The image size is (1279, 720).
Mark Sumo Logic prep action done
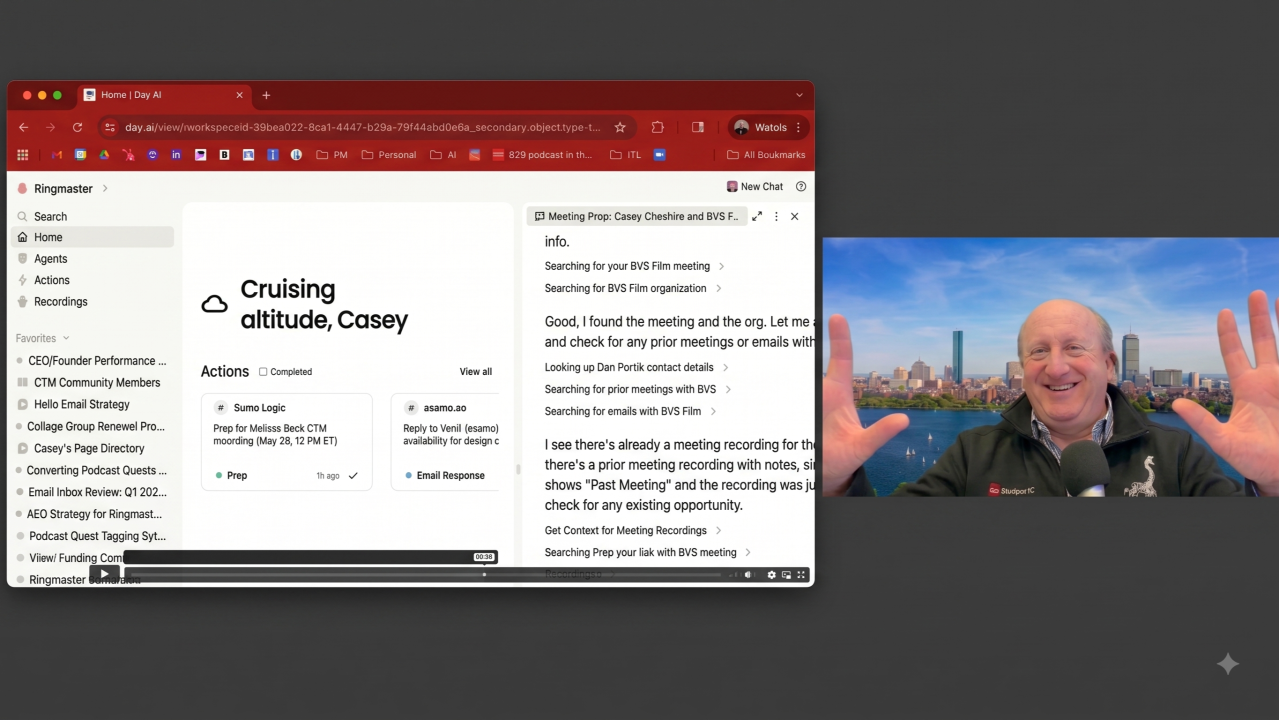[353, 476]
